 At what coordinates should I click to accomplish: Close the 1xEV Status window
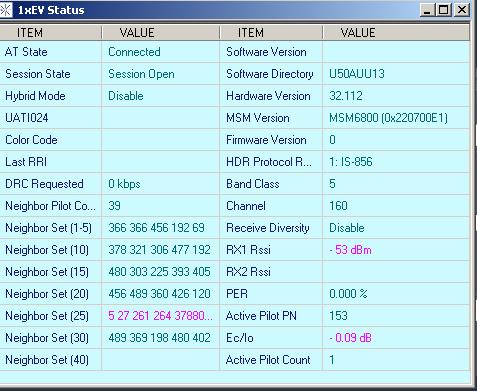tap(462, 10)
